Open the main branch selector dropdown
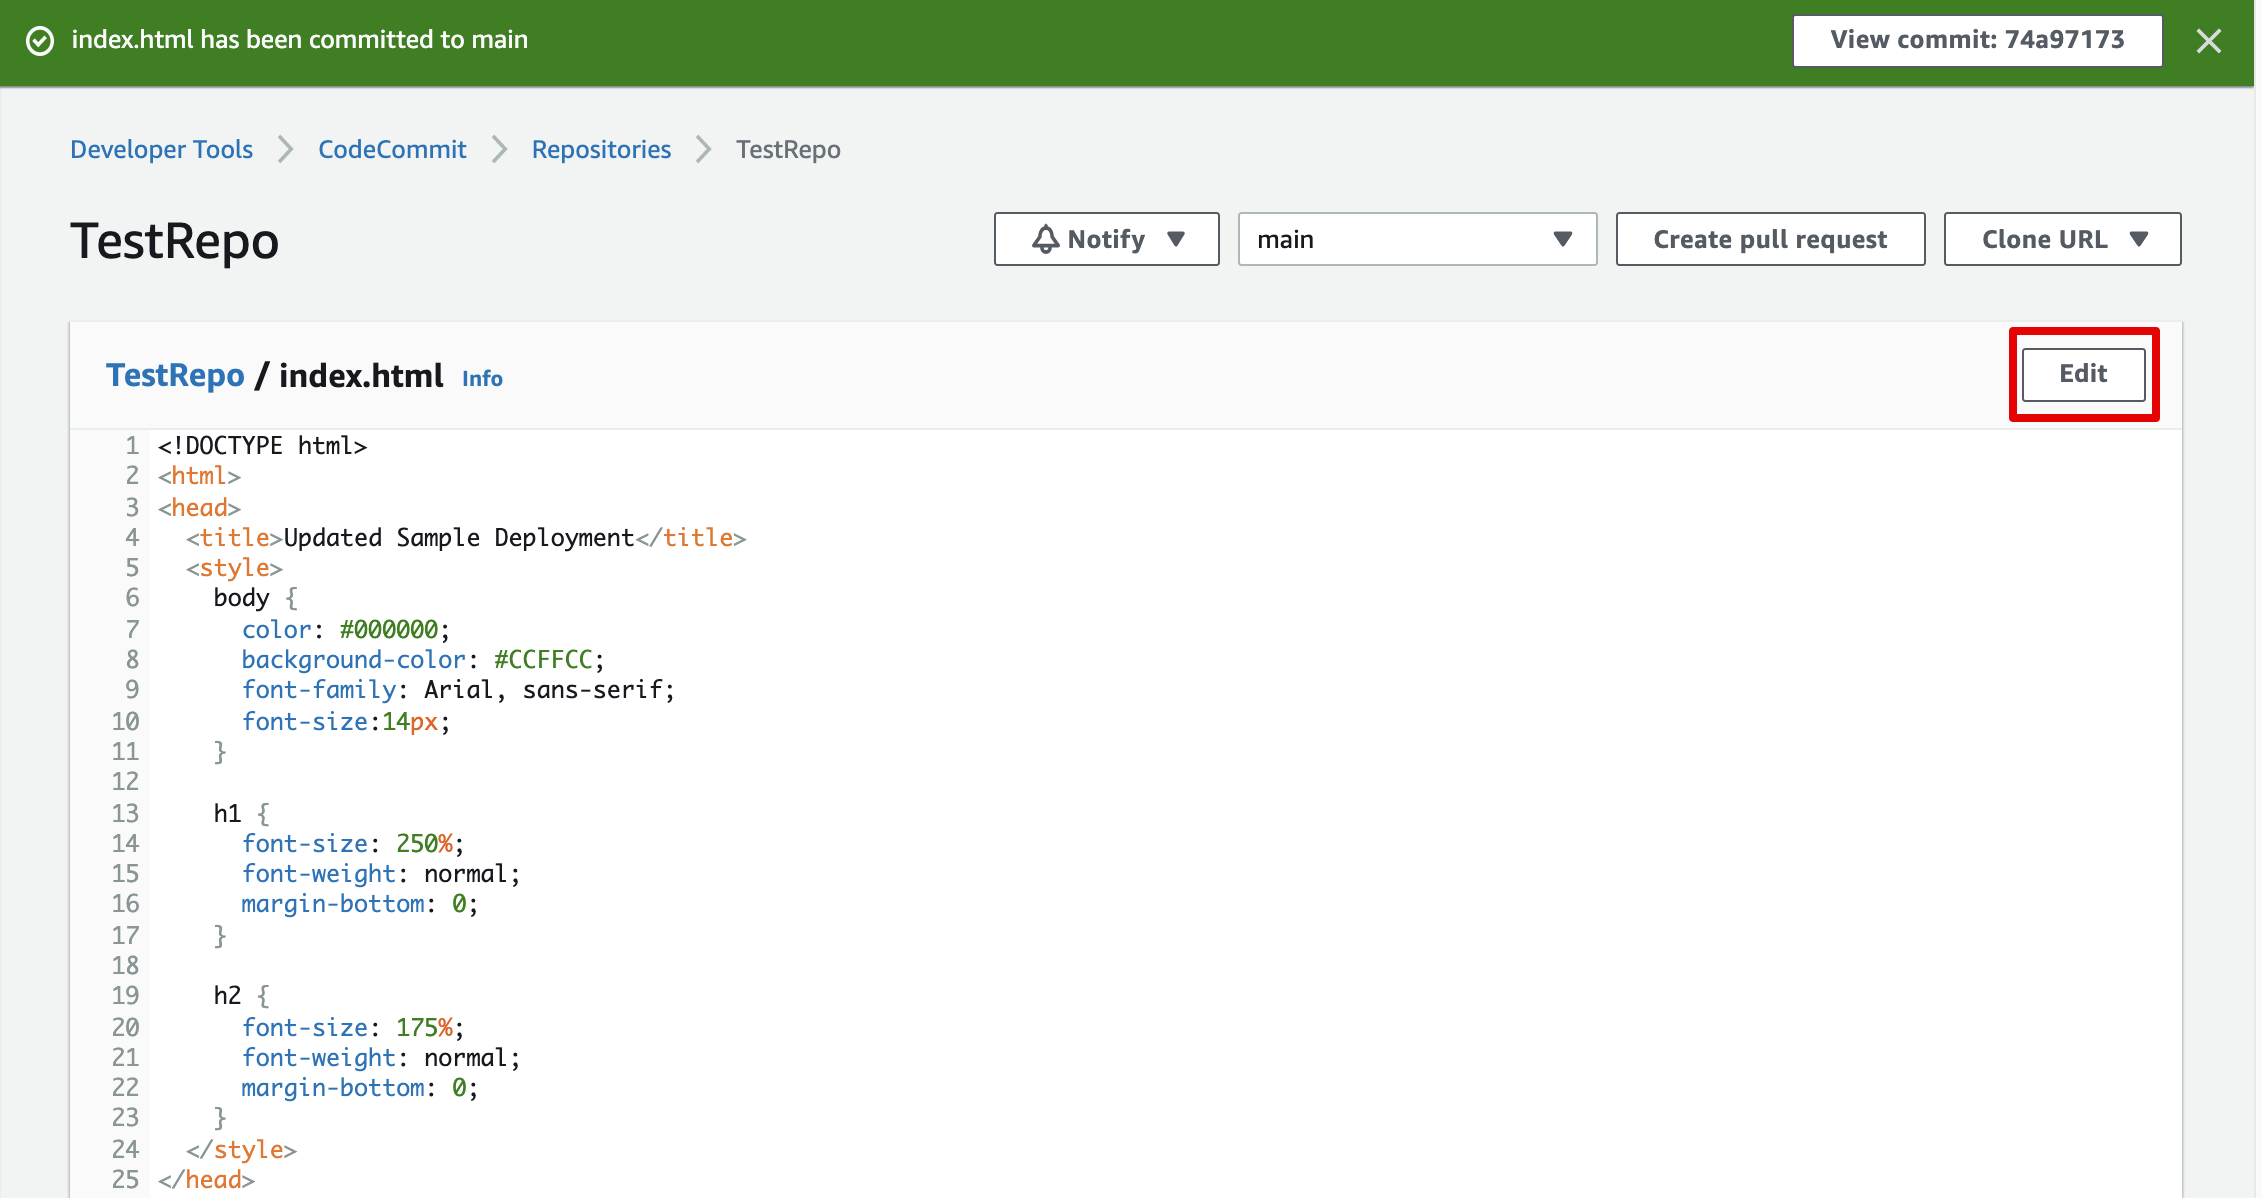 [x=1416, y=239]
